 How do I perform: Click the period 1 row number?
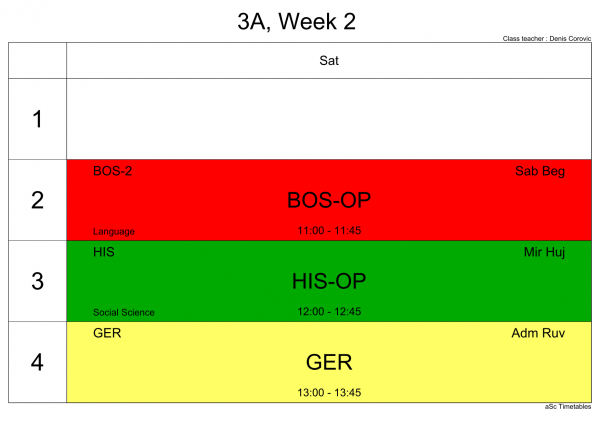pyautogui.click(x=37, y=119)
